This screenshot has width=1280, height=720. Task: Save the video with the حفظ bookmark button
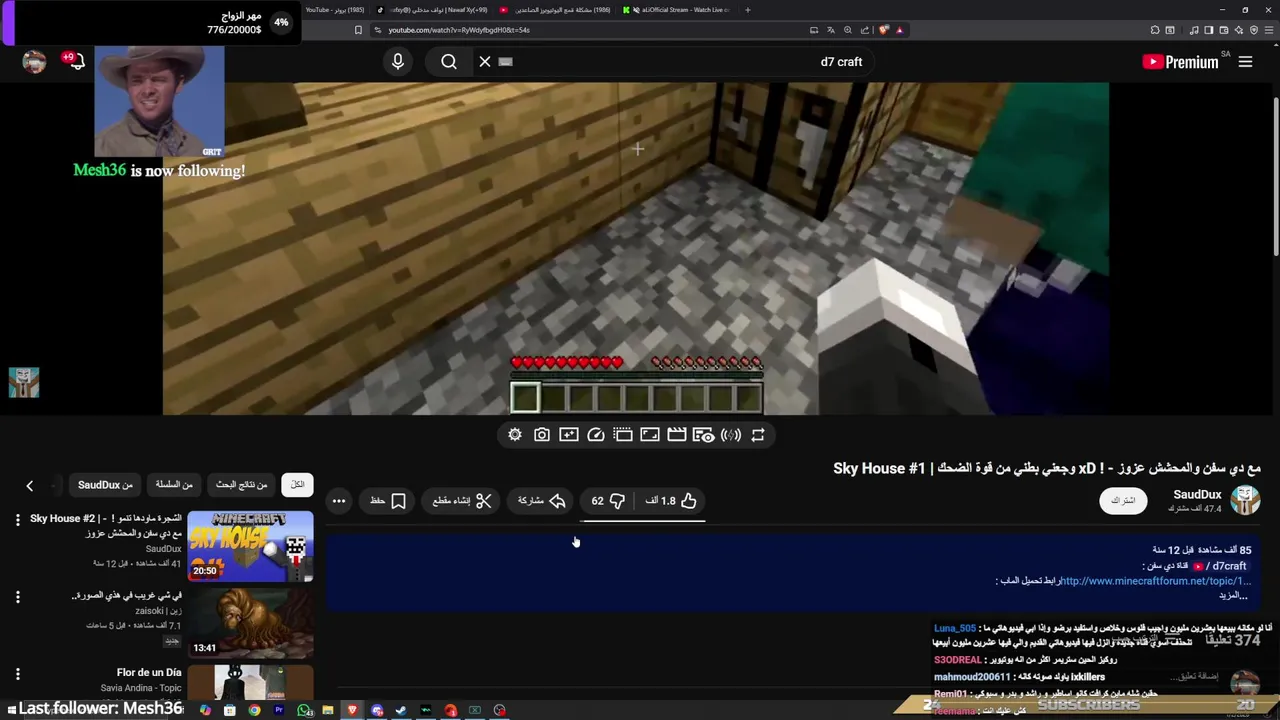click(x=388, y=501)
